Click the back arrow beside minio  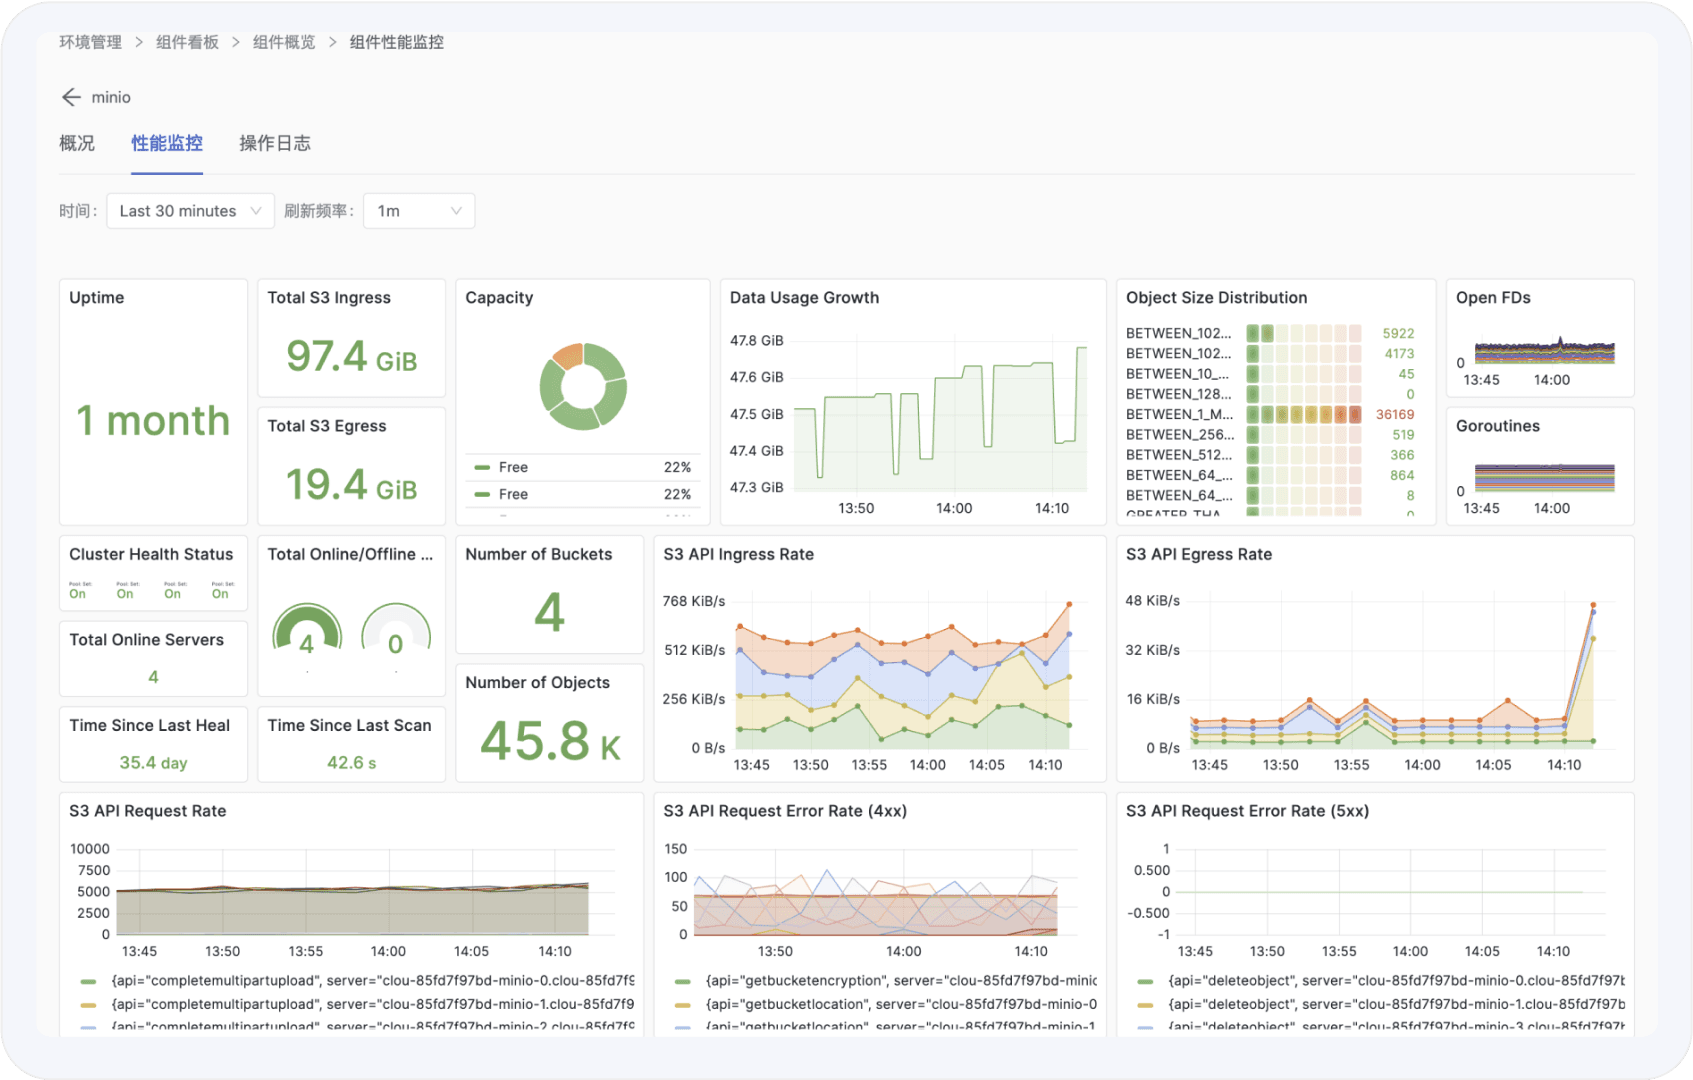point(71,97)
